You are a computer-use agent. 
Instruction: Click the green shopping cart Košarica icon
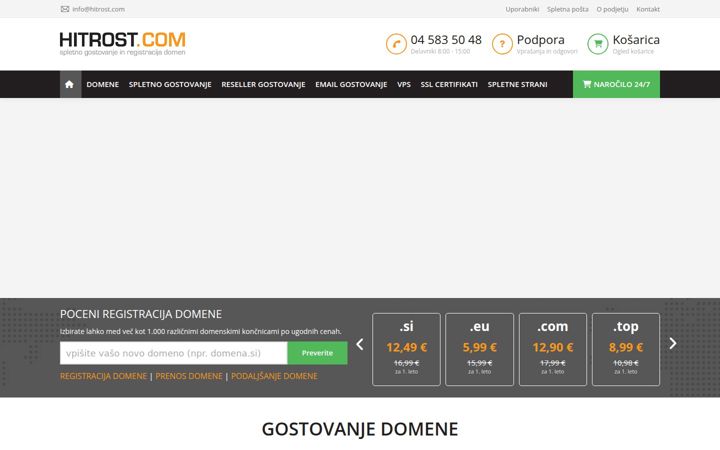[x=597, y=44]
